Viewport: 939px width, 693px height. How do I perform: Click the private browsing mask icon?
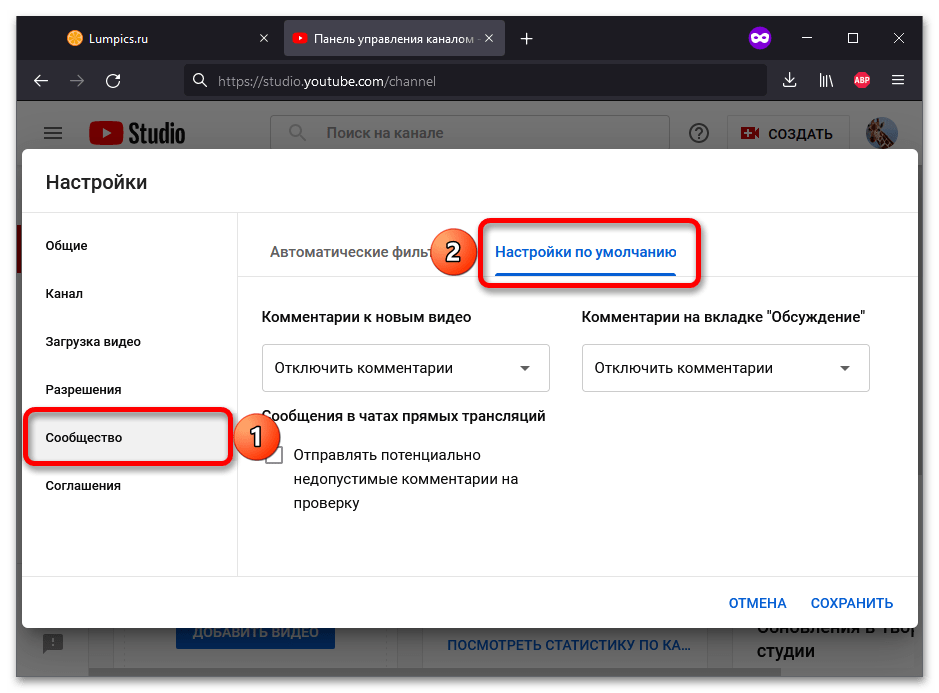tap(760, 38)
